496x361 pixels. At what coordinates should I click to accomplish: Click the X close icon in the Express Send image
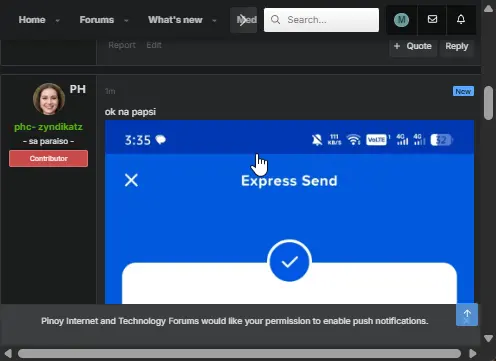click(x=131, y=180)
